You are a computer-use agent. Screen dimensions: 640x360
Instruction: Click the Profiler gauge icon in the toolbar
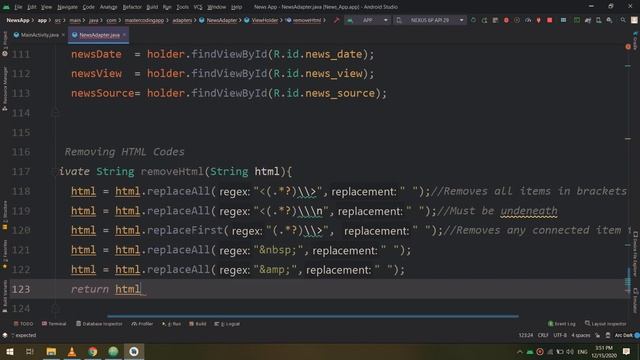tap(528, 20)
